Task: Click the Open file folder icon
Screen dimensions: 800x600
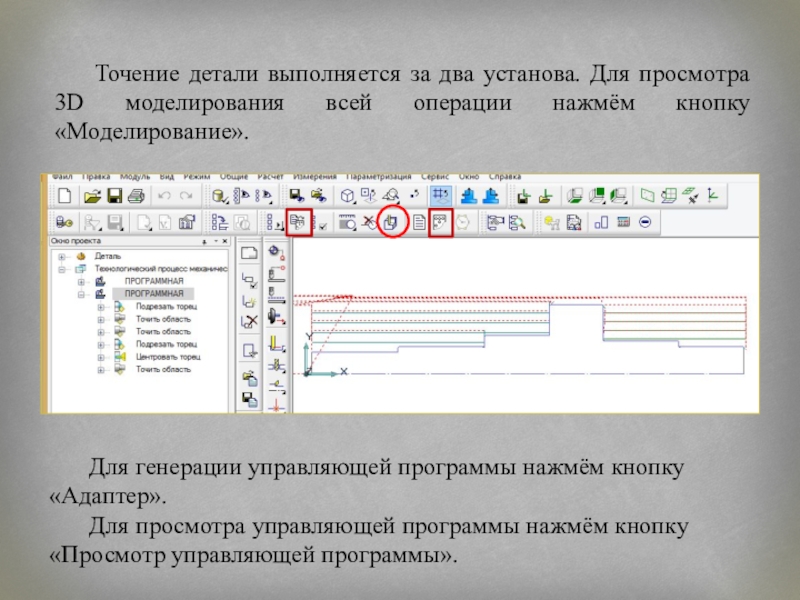Action: tap(92, 195)
